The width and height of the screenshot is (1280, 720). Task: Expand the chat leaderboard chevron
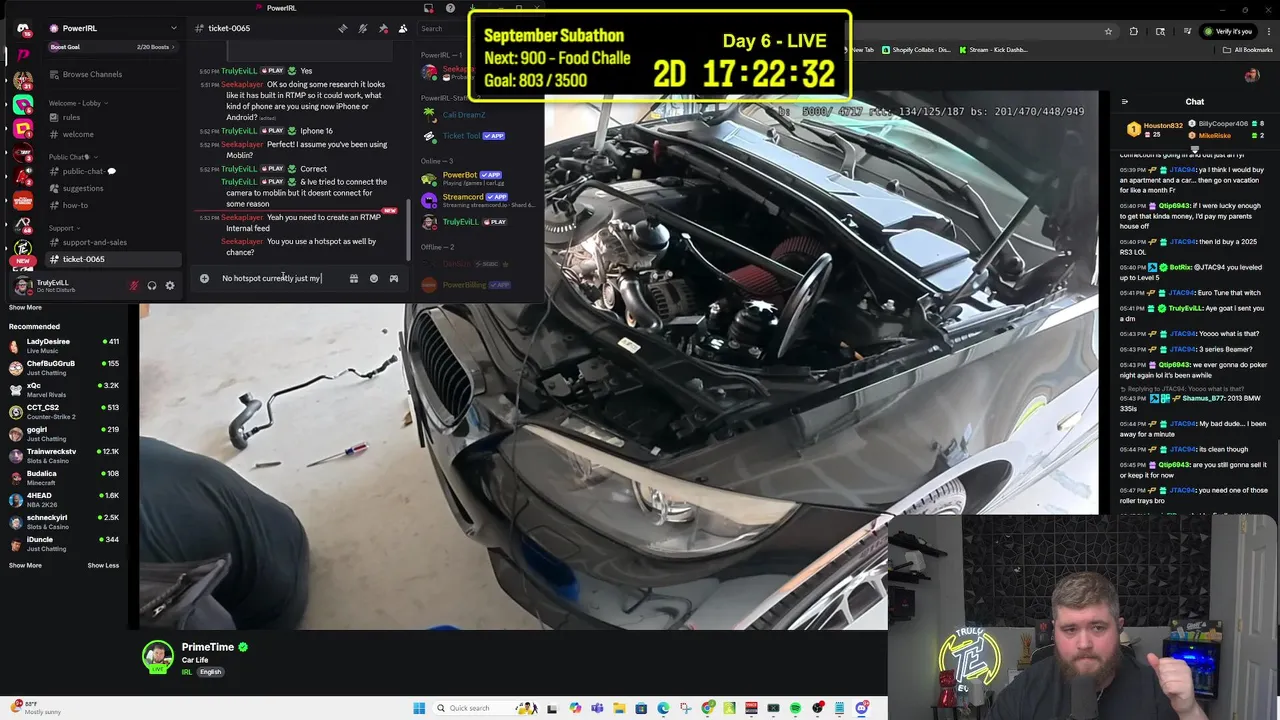(x=1194, y=148)
